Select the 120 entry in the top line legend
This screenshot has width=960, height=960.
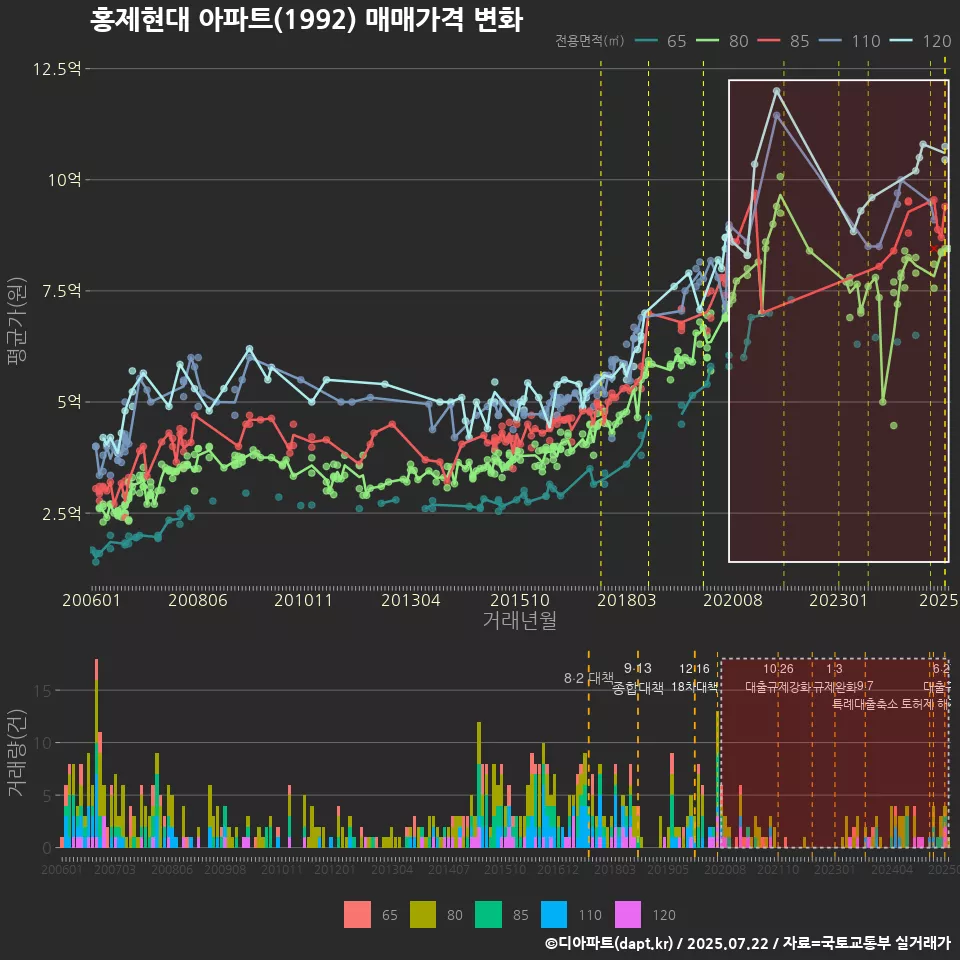920,41
